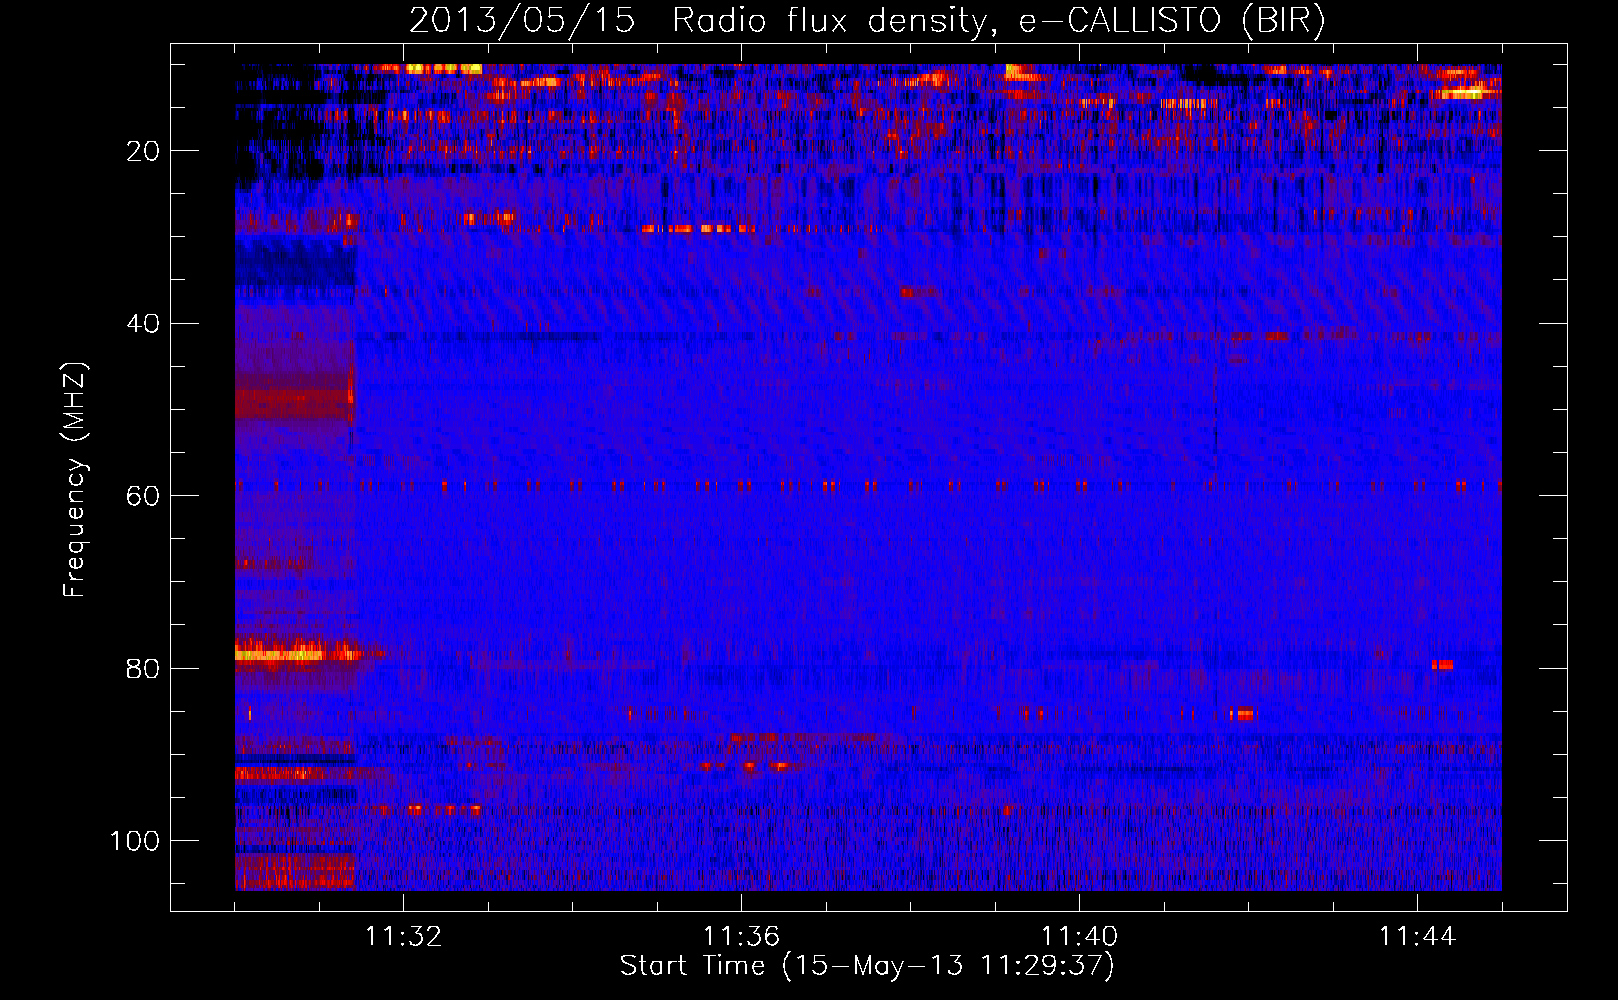
Task: Click the 60 MHz frequency tick label
Action: pos(143,496)
